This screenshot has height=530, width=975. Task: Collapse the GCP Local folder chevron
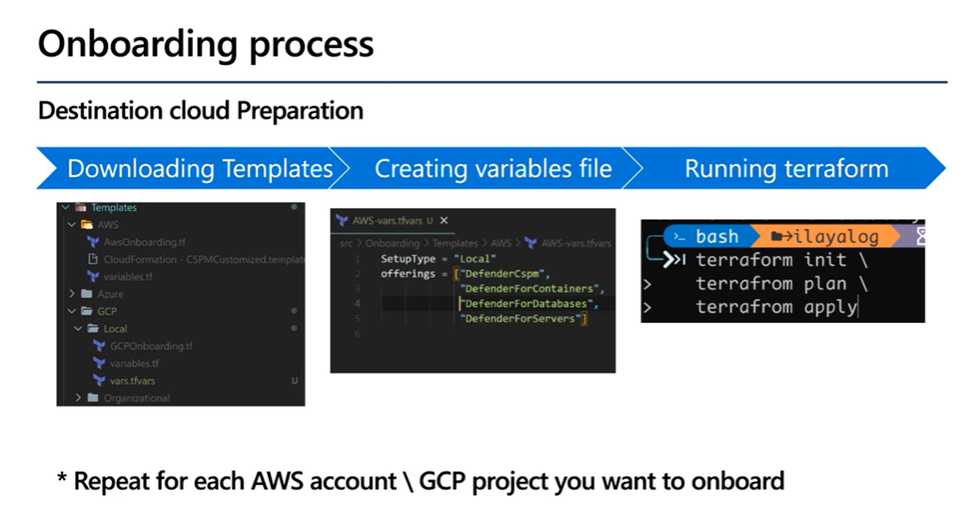[79, 328]
